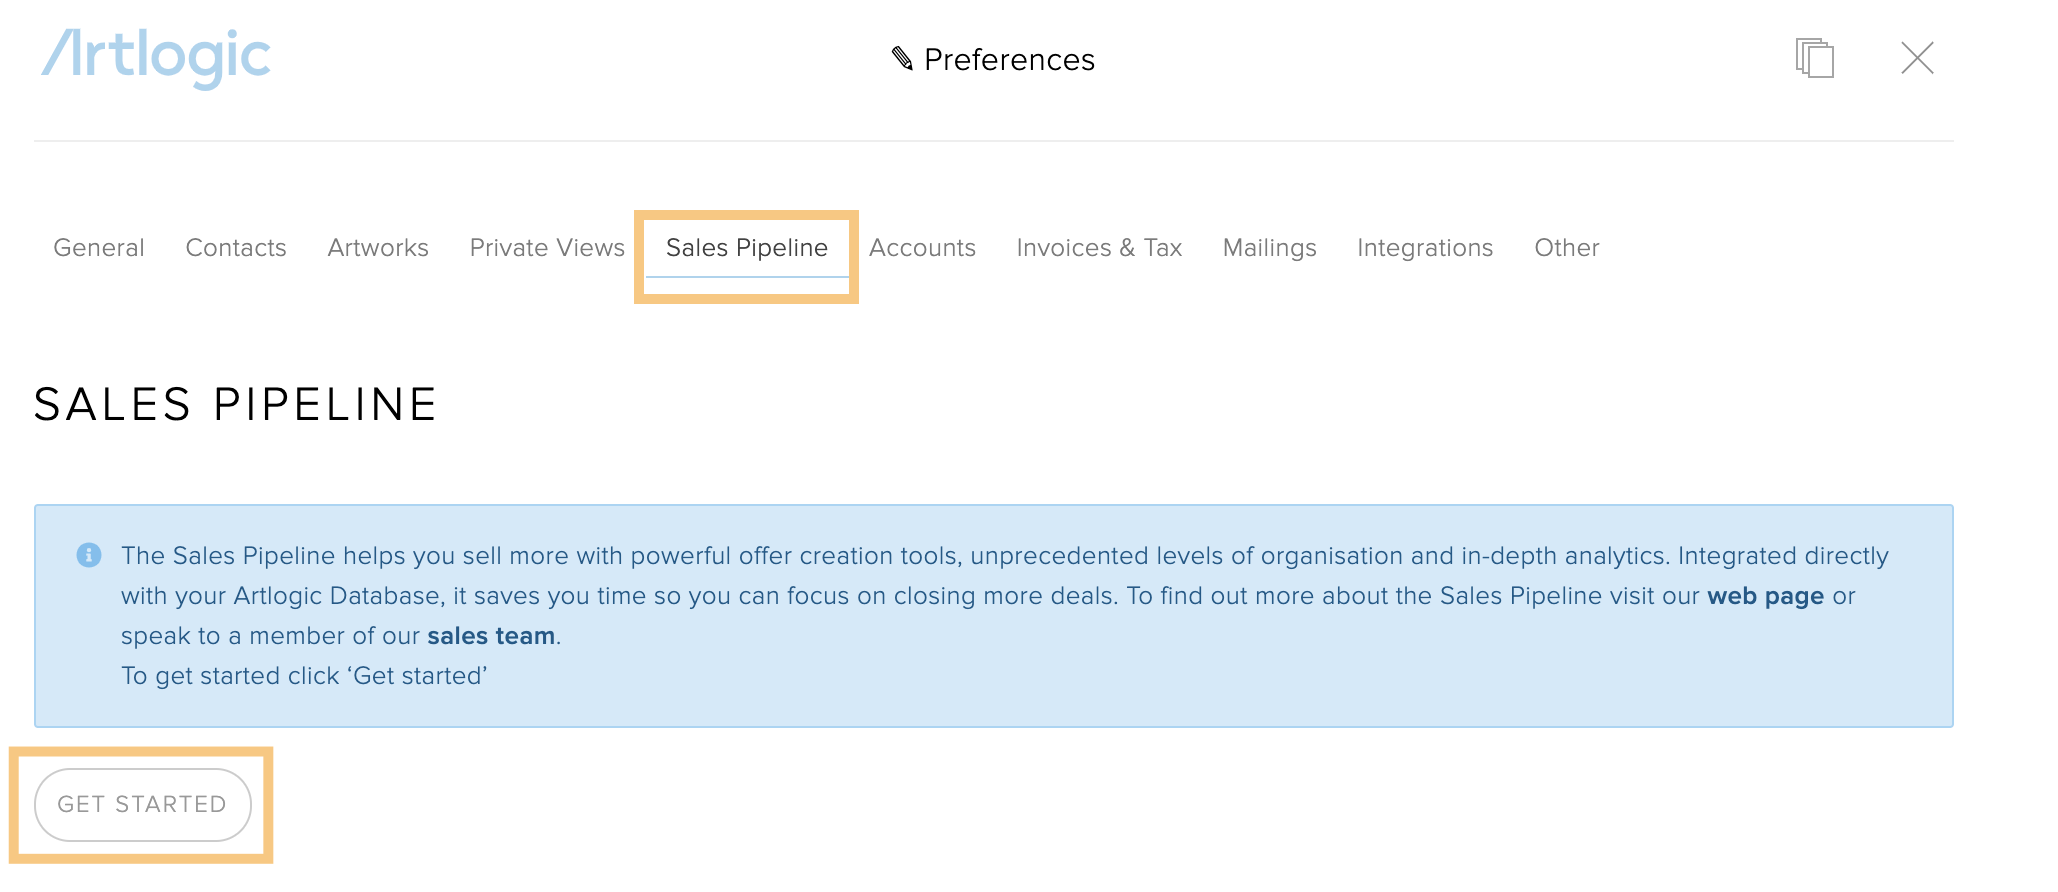The width and height of the screenshot is (2058, 892).
Task: Click the pencil icon beside Preferences
Action: click(x=902, y=59)
